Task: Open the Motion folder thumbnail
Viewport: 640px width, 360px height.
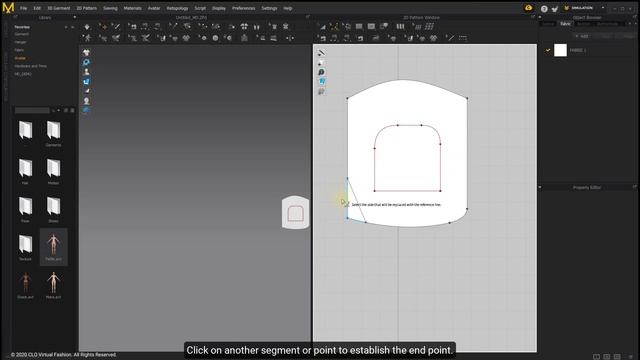Action: point(53,171)
